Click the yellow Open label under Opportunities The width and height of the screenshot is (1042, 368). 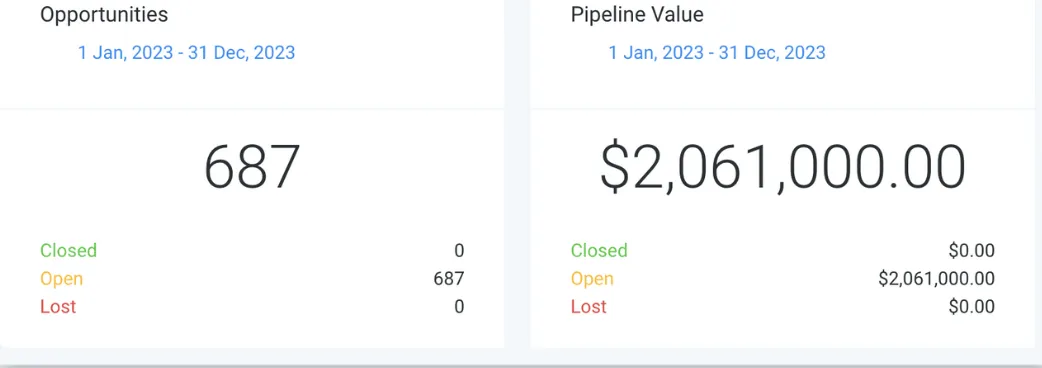tap(61, 279)
